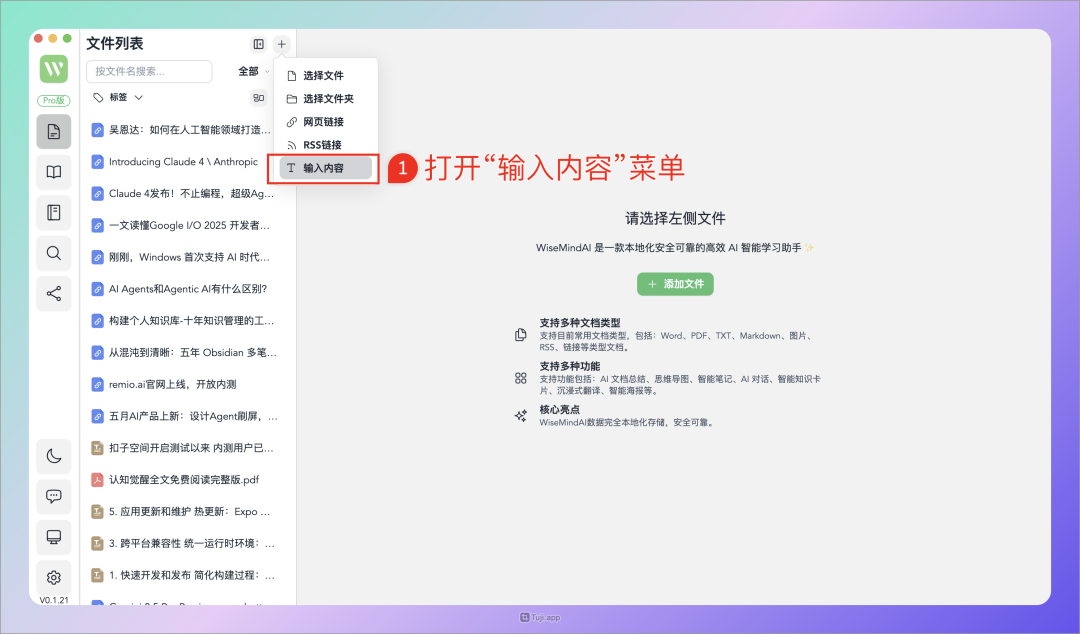Click sparkle icon beside 核心亮点
1080x634 pixels.
pyautogui.click(x=521, y=416)
